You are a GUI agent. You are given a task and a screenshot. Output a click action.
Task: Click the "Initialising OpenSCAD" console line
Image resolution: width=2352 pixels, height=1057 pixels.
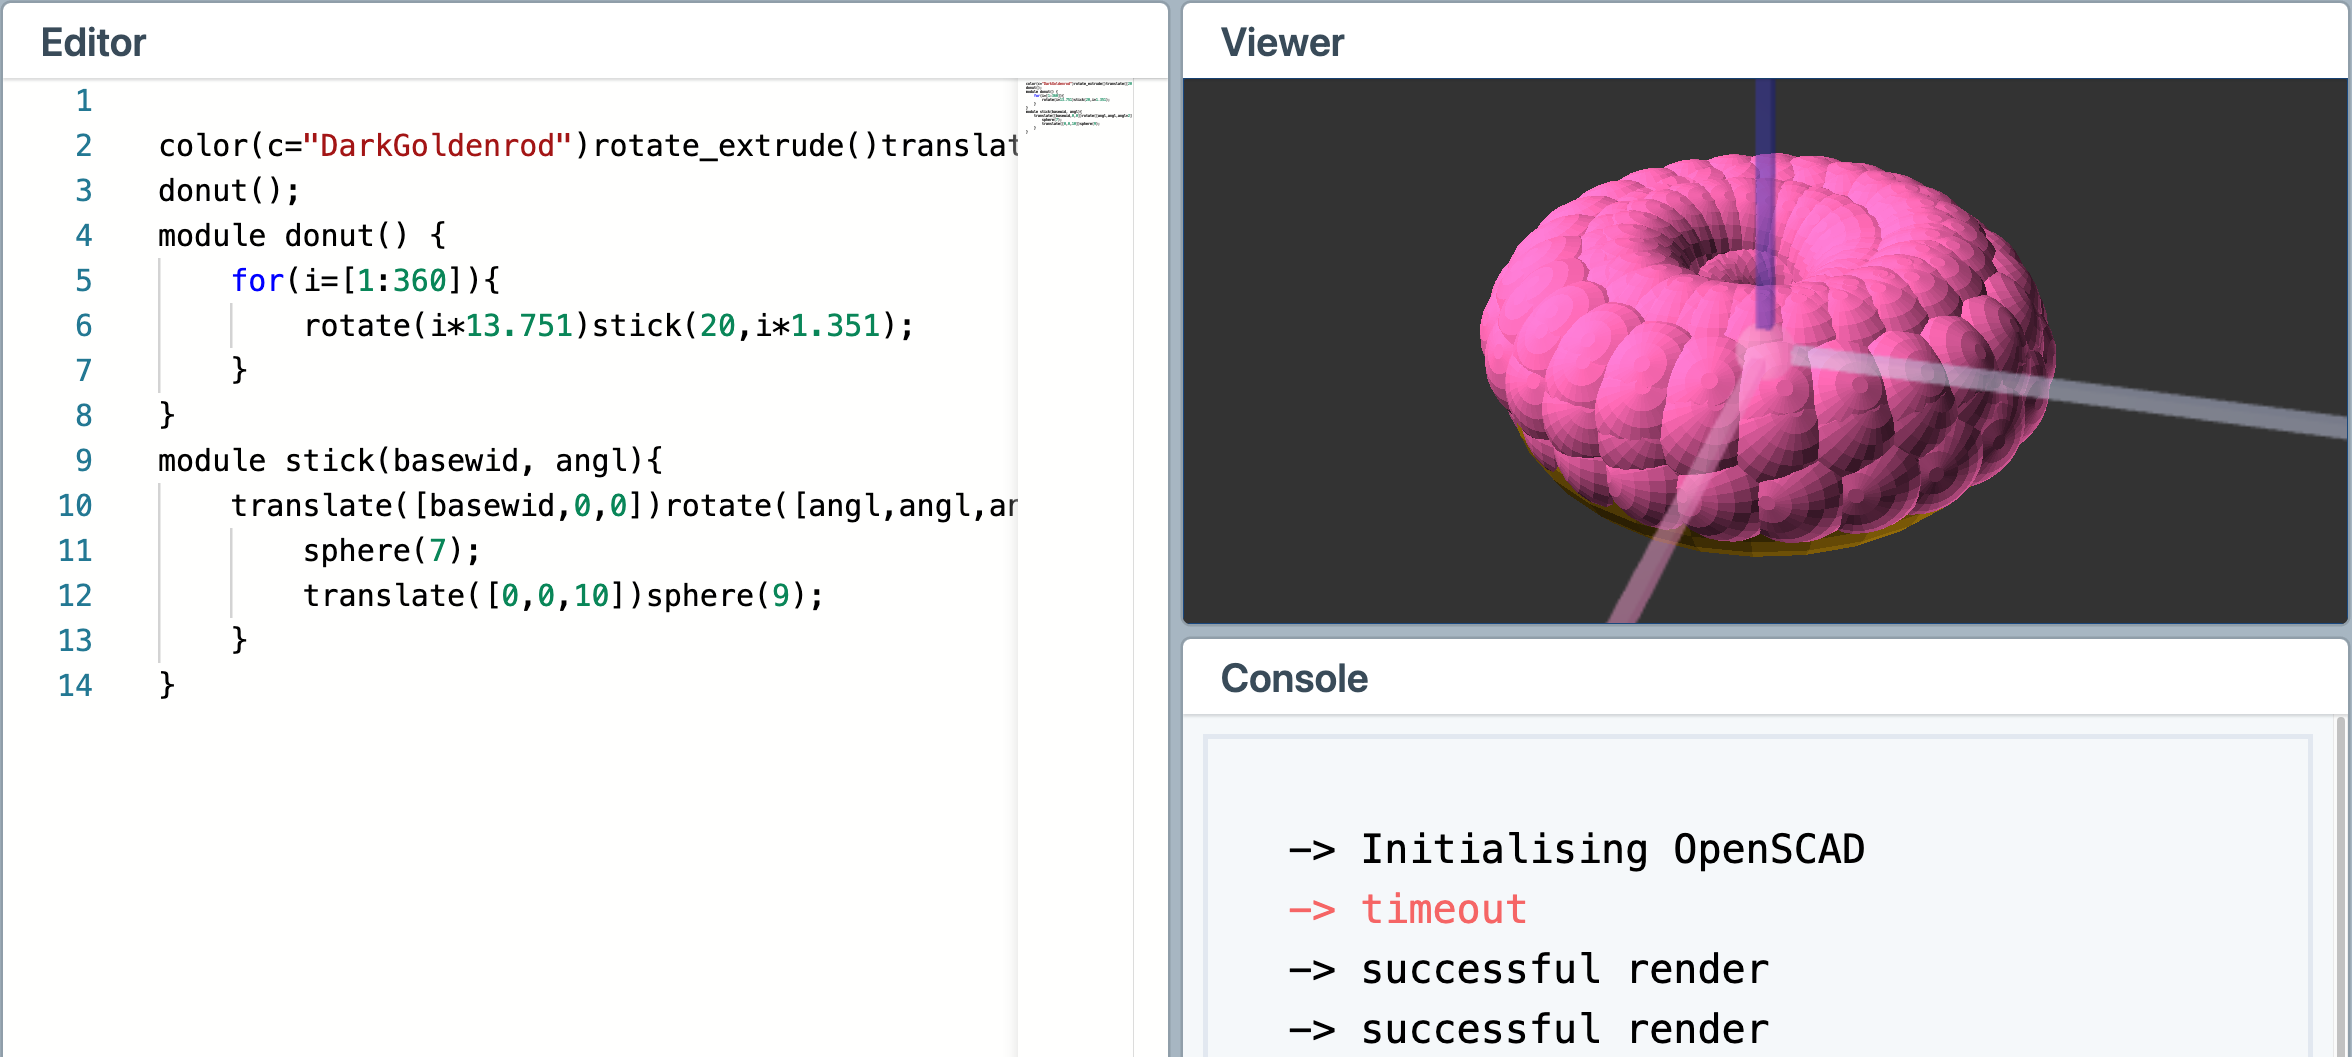[1611, 850]
